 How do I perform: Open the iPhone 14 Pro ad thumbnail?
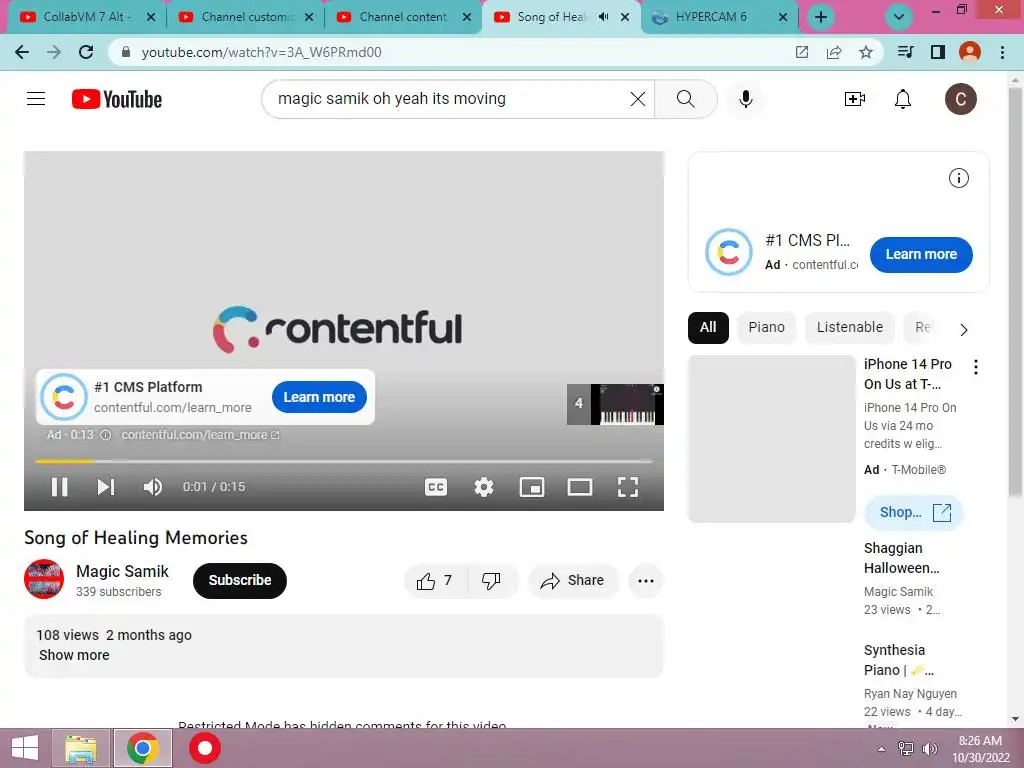tap(771, 439)
